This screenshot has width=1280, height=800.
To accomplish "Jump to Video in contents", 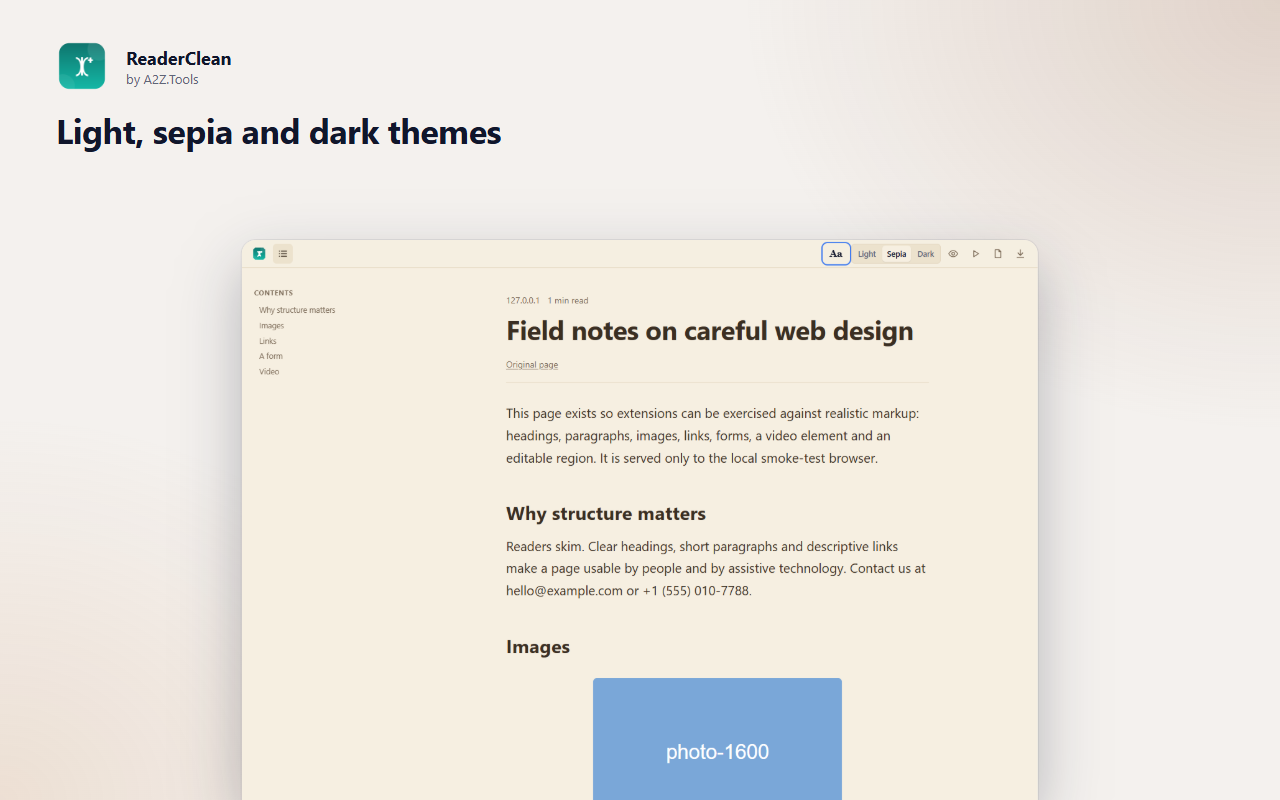I will tap(269, 372).
